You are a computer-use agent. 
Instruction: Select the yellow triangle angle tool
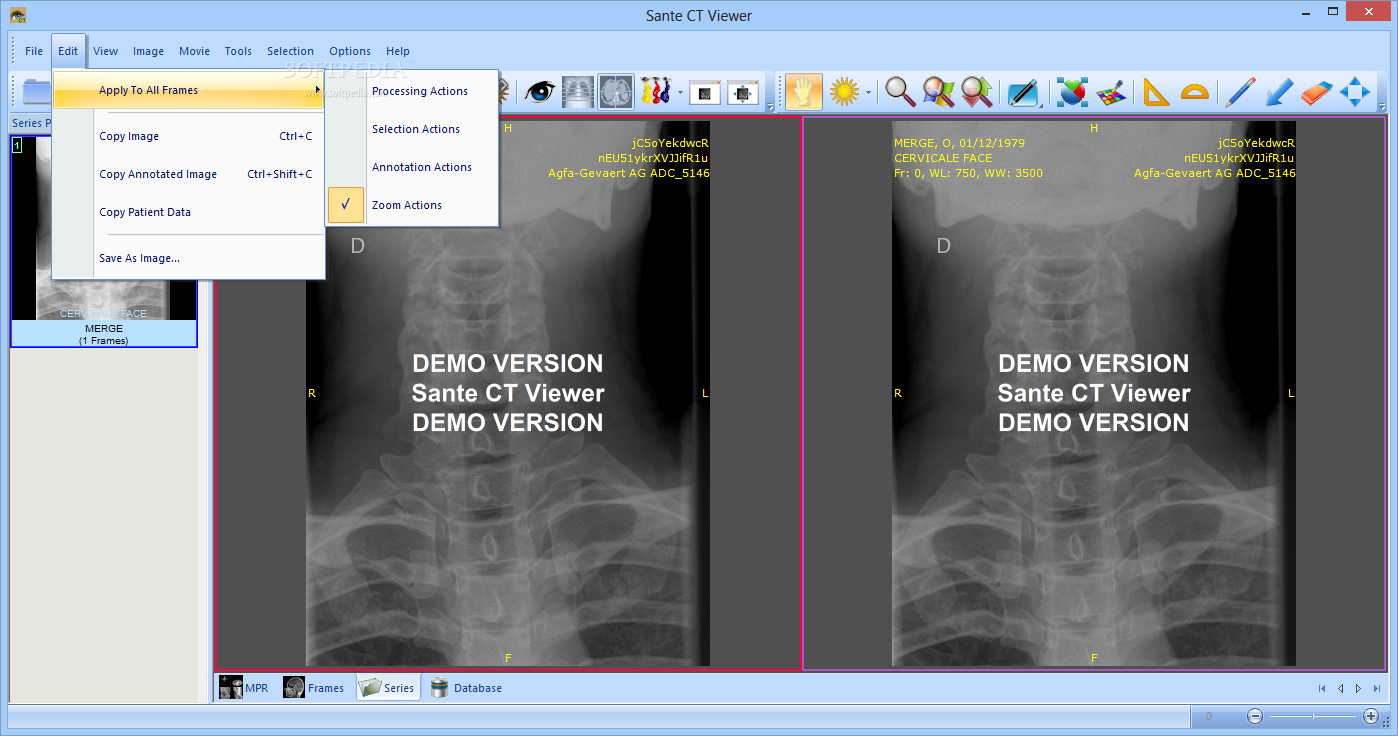(1156, 92)
